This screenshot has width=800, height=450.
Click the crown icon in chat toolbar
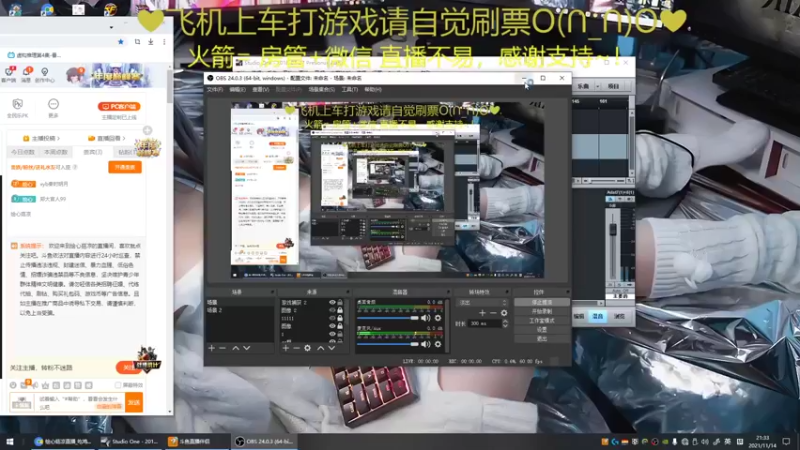(45, 385)
